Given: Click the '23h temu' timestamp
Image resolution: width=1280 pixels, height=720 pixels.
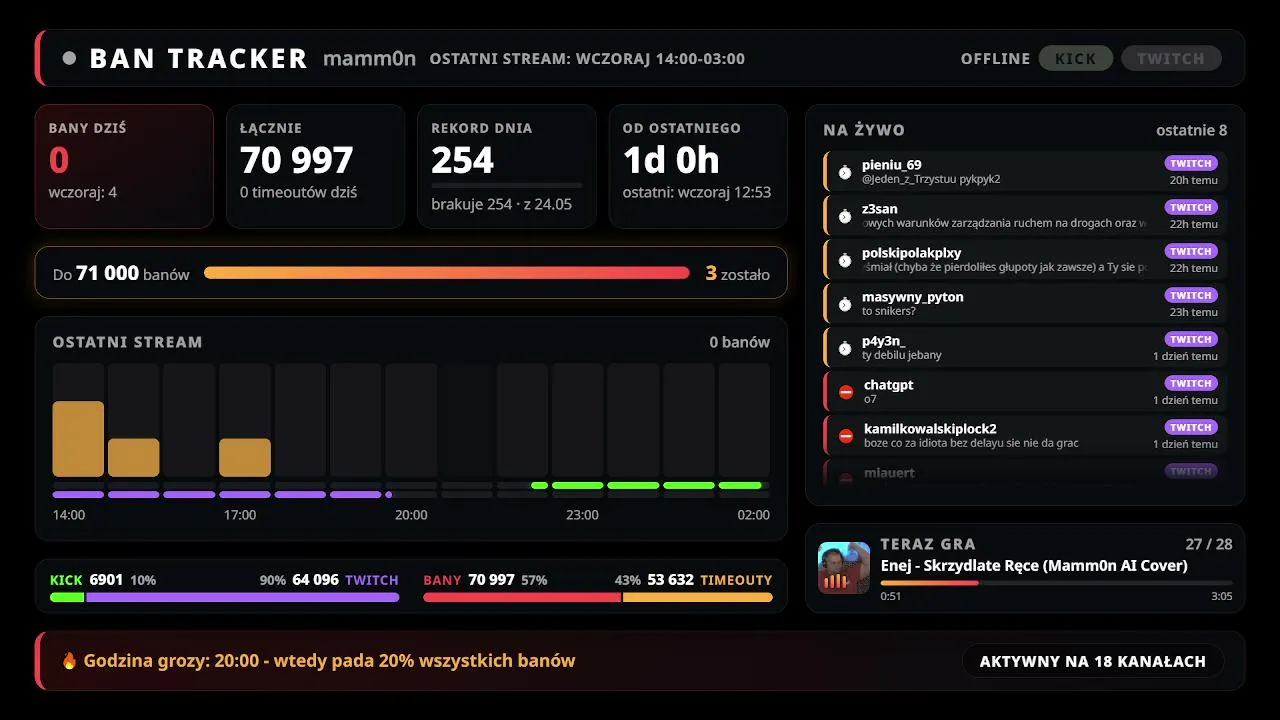Looking at the screenshot, I should click(1194, 312).
